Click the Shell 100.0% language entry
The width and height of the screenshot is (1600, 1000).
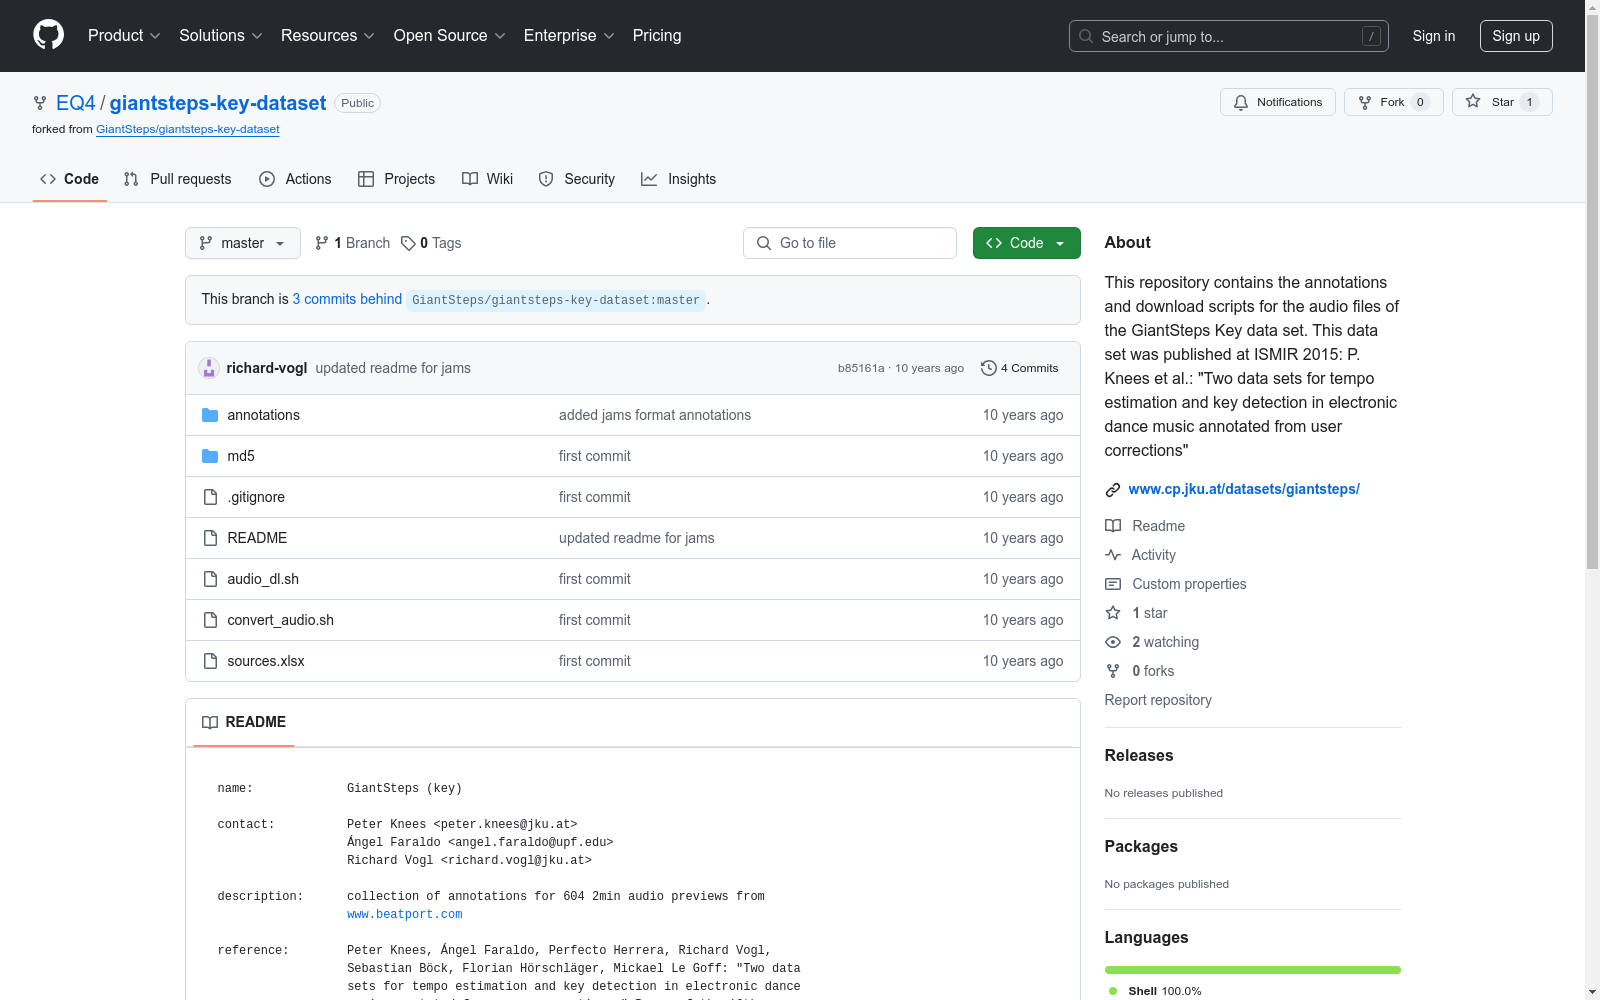[1155, 991]
